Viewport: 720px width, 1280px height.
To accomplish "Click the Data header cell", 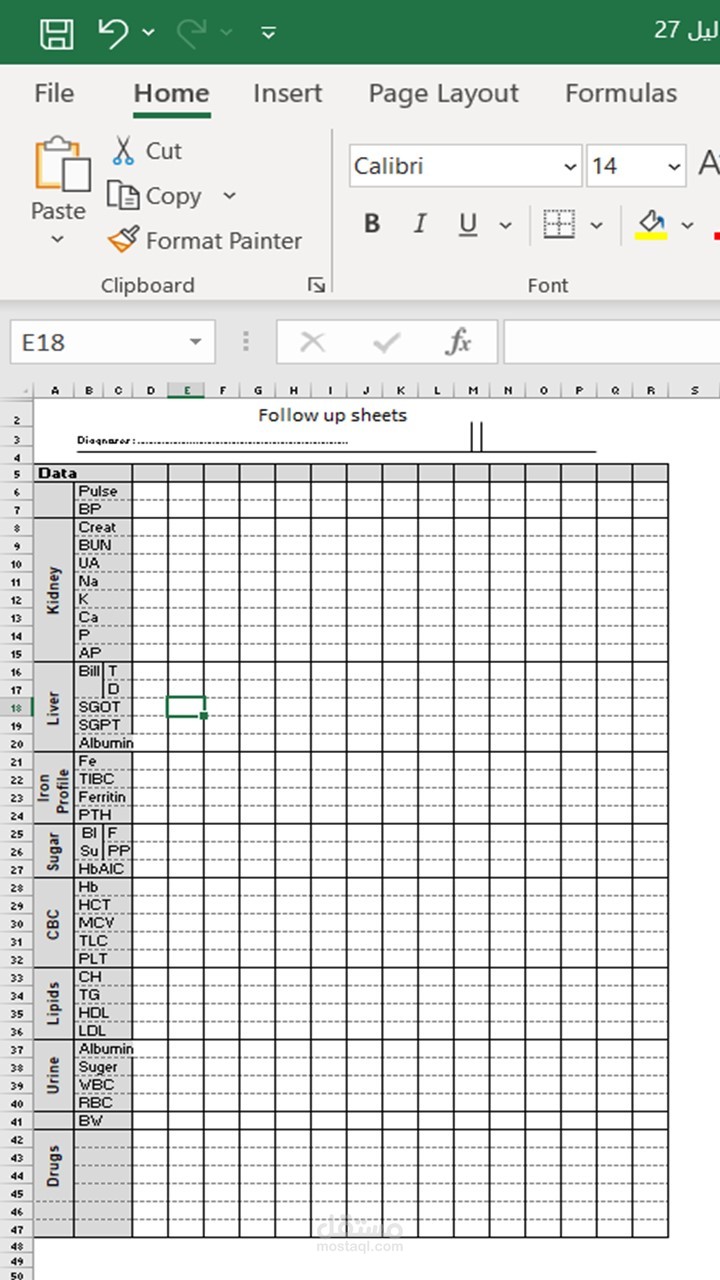I will point(58,473).
